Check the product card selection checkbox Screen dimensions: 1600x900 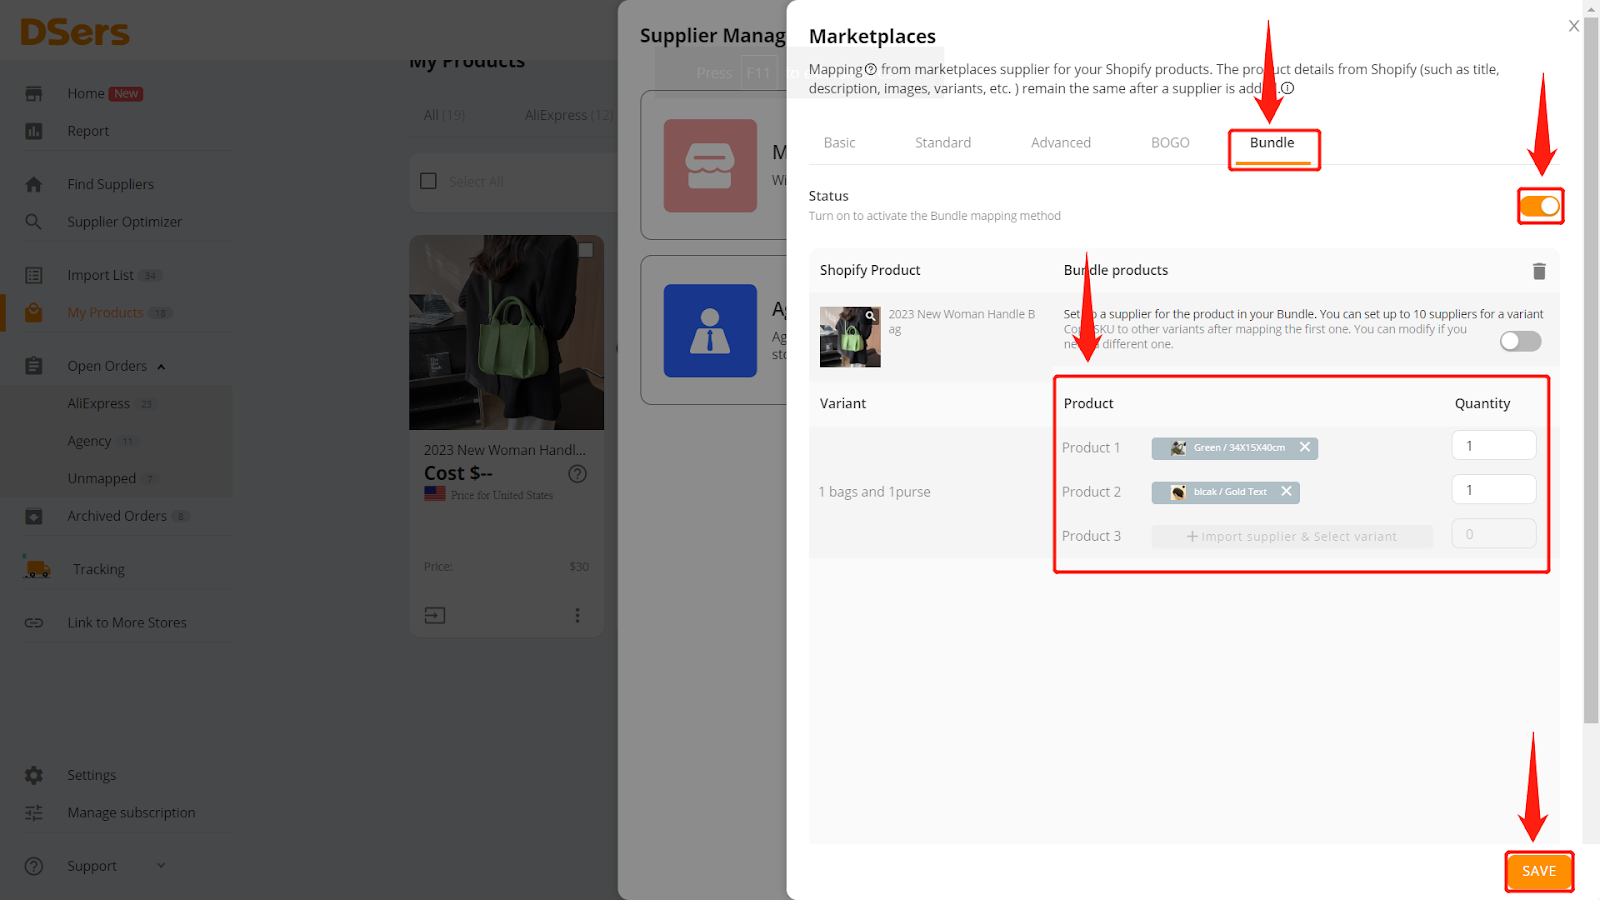(x=586, y=250)
